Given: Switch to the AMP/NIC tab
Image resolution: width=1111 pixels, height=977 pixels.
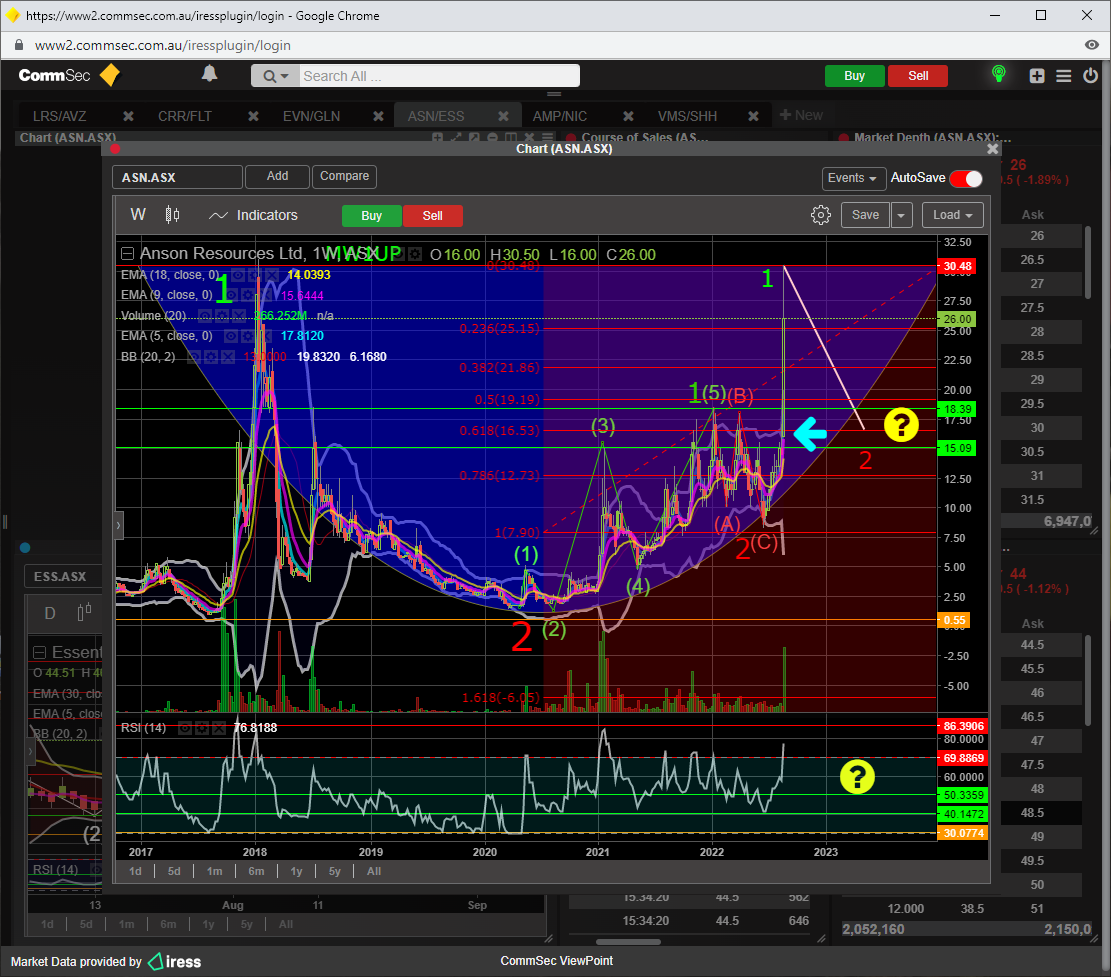Looking at the screenshot, I should 560,116.
